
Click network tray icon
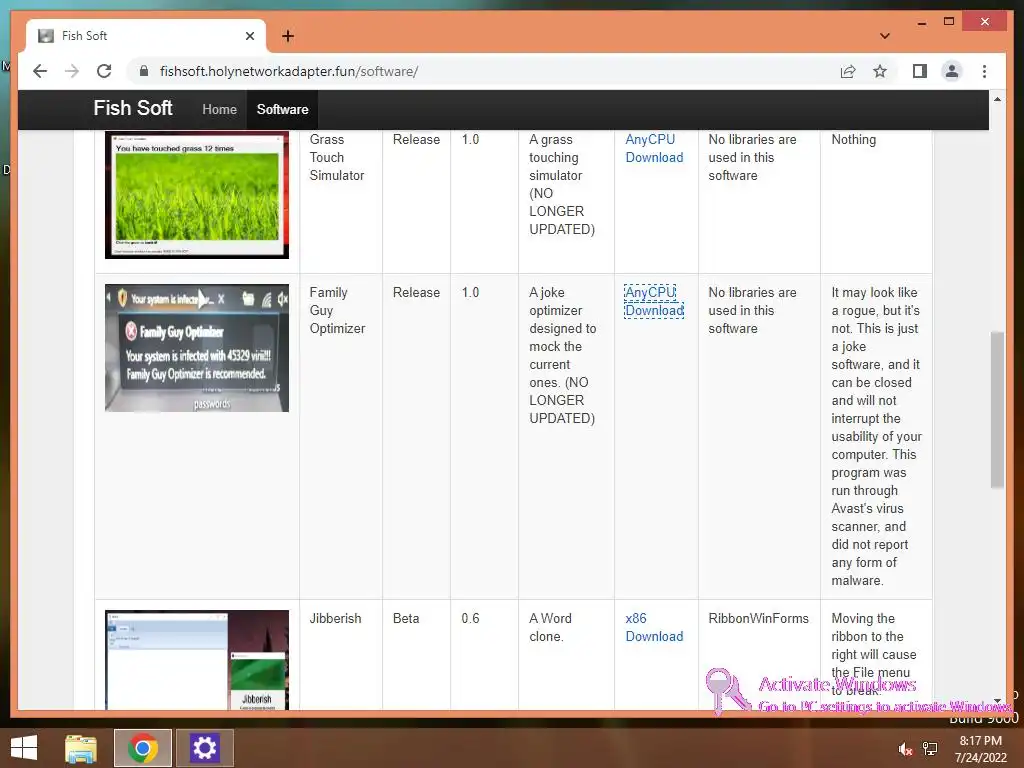(x=930, y=749)
